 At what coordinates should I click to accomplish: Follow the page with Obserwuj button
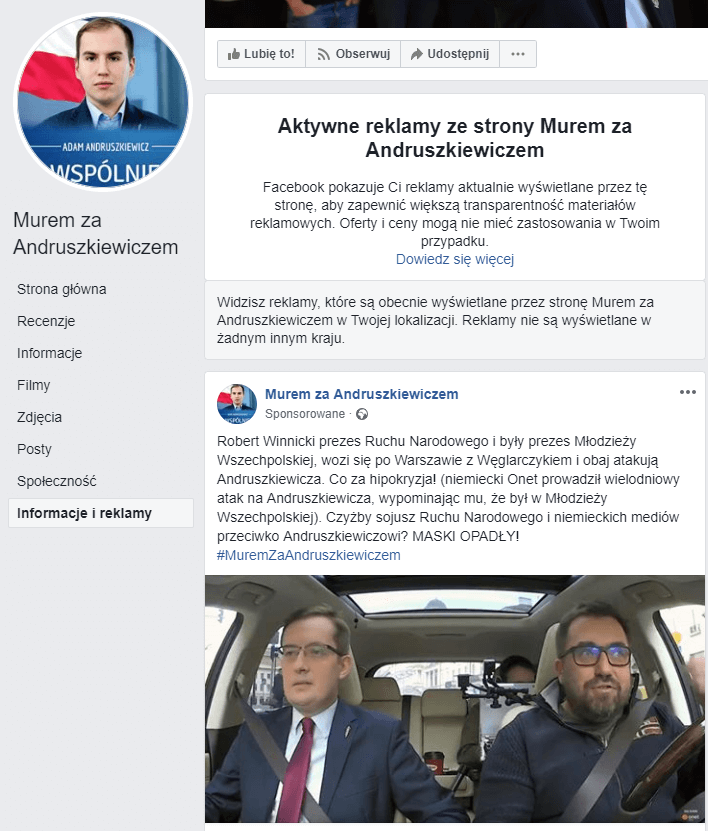(x=353, y=54)
